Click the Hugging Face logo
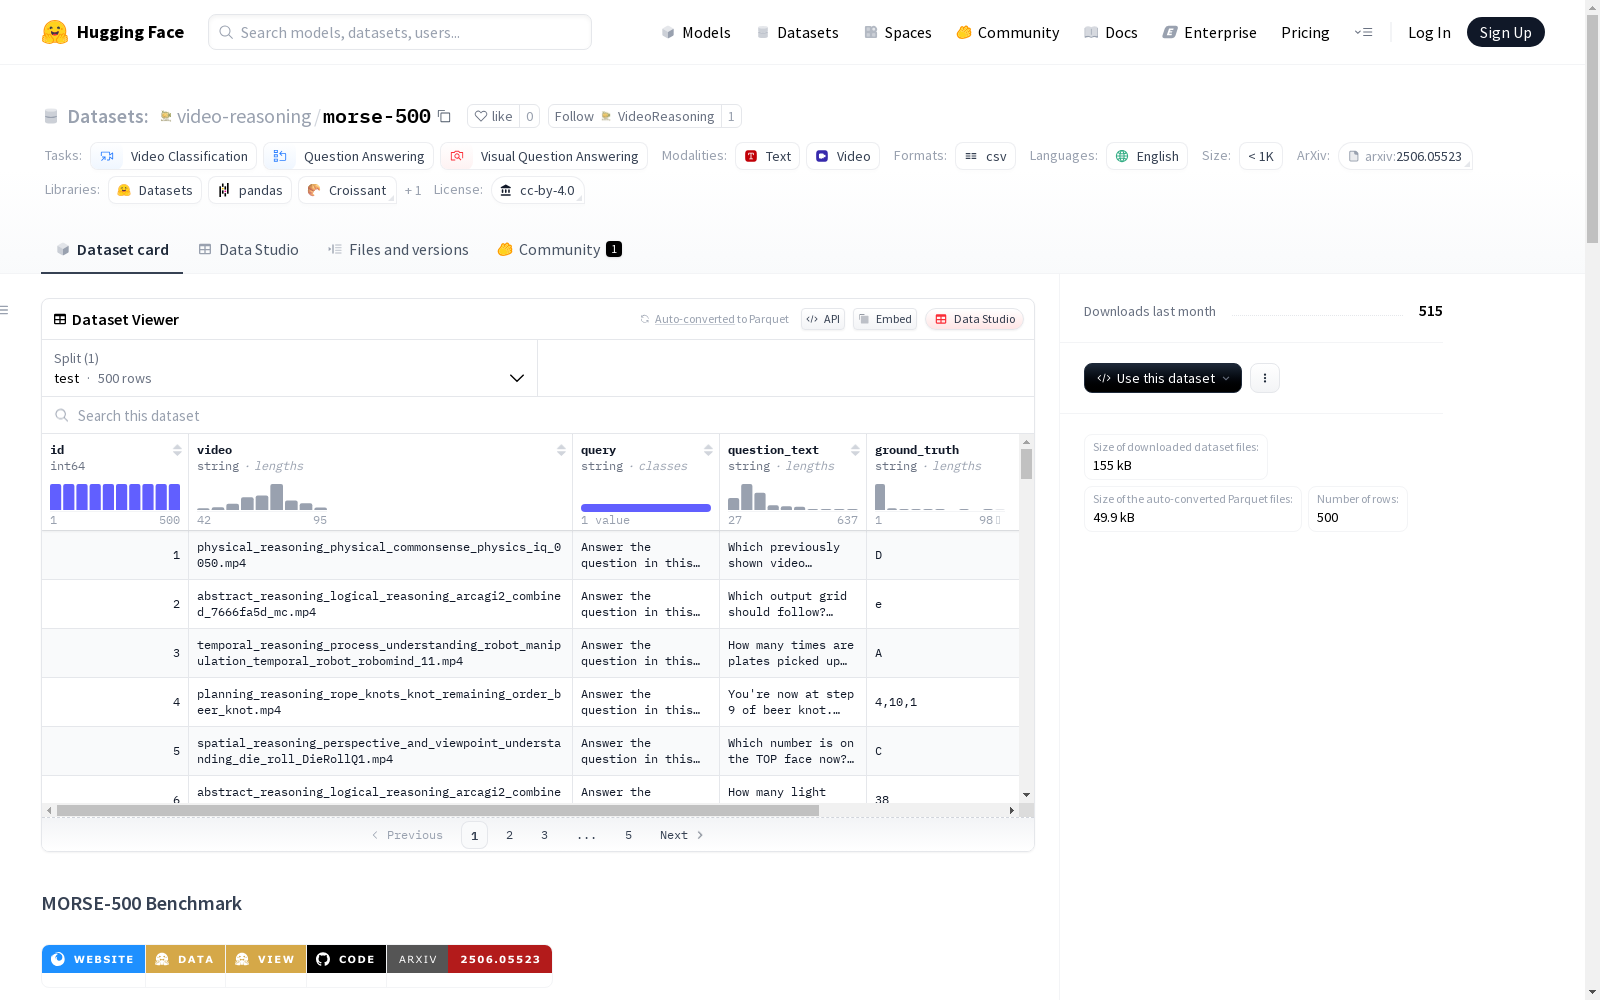The height and width of the screenshot is (1000, 1600). [113, 32]
